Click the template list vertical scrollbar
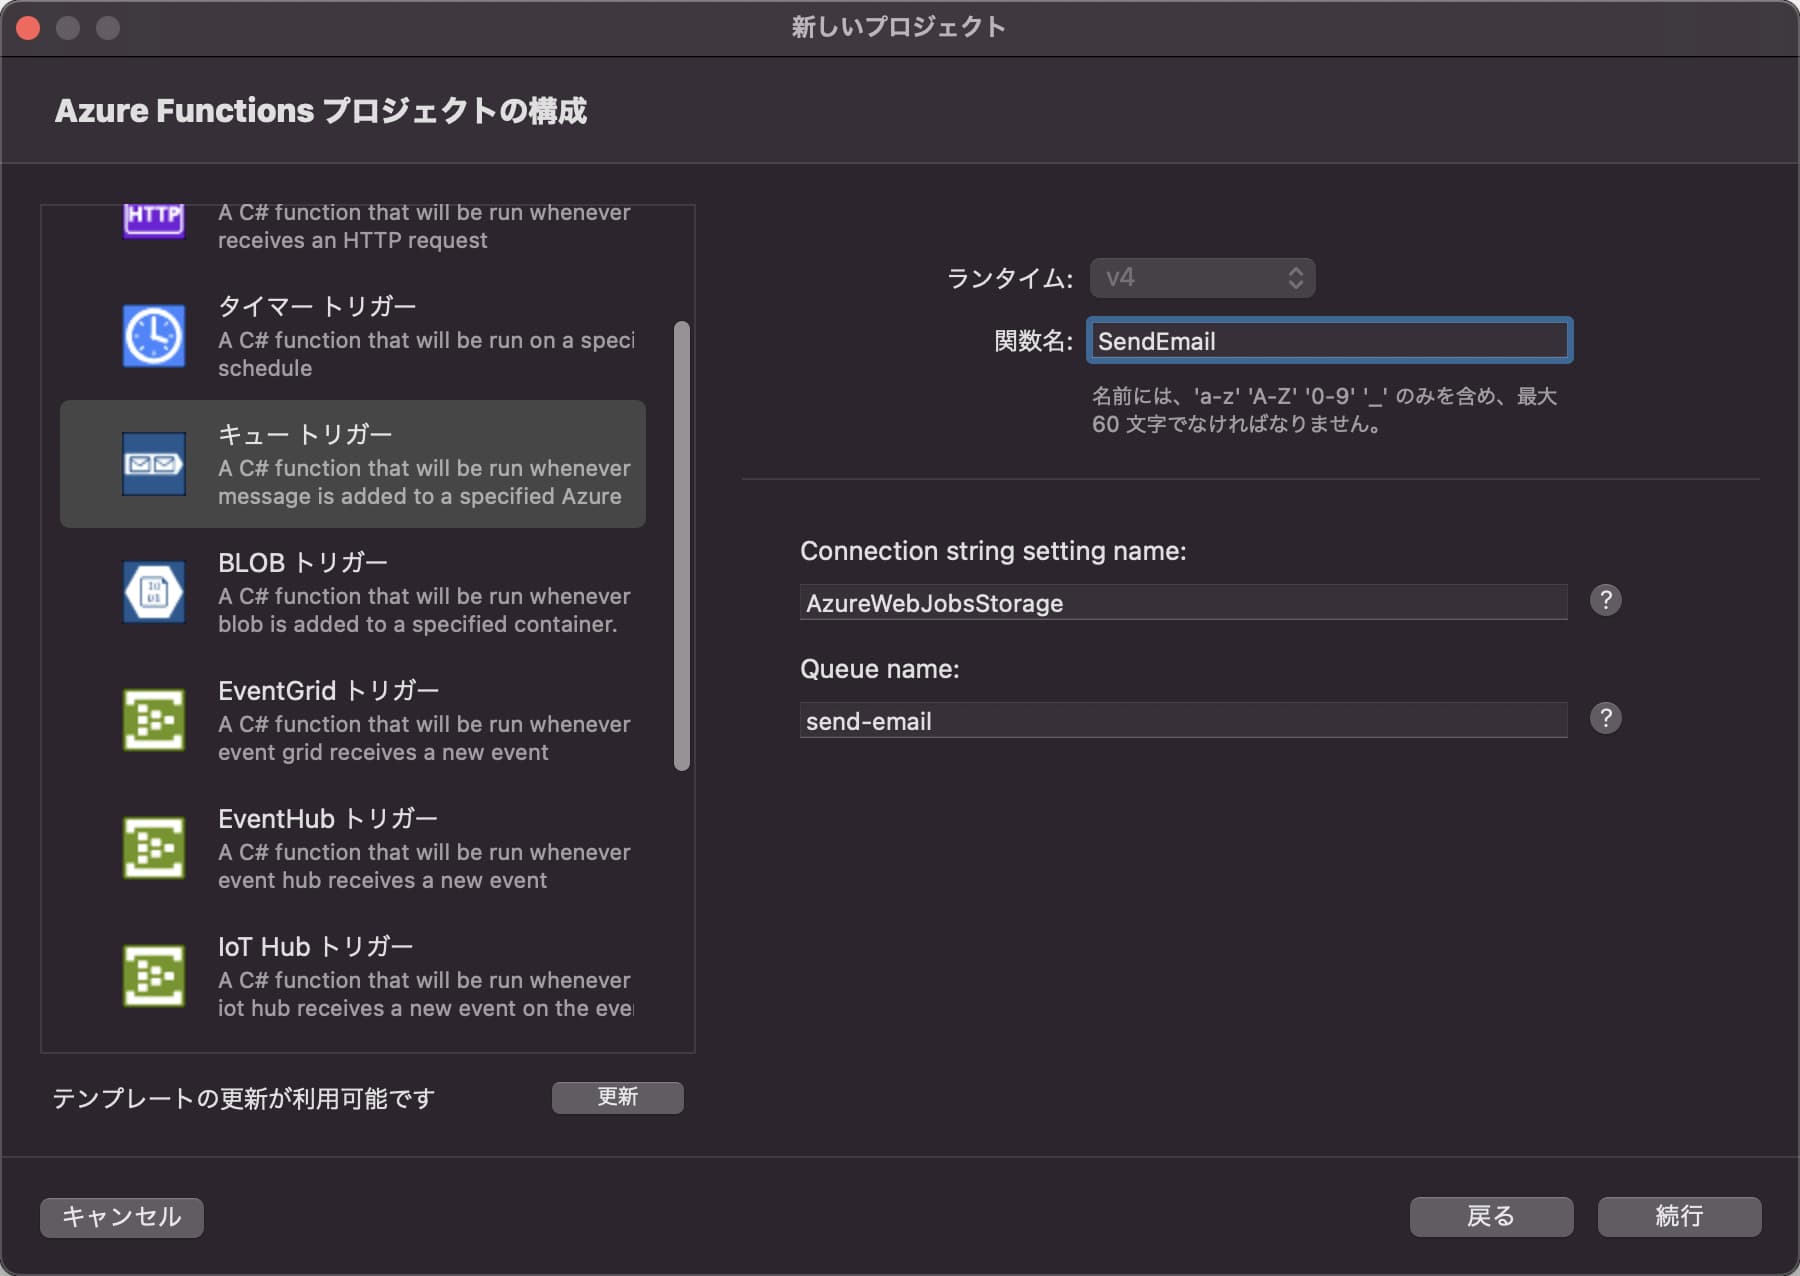The image size is (1800, 1276). [x=682, y=546]
